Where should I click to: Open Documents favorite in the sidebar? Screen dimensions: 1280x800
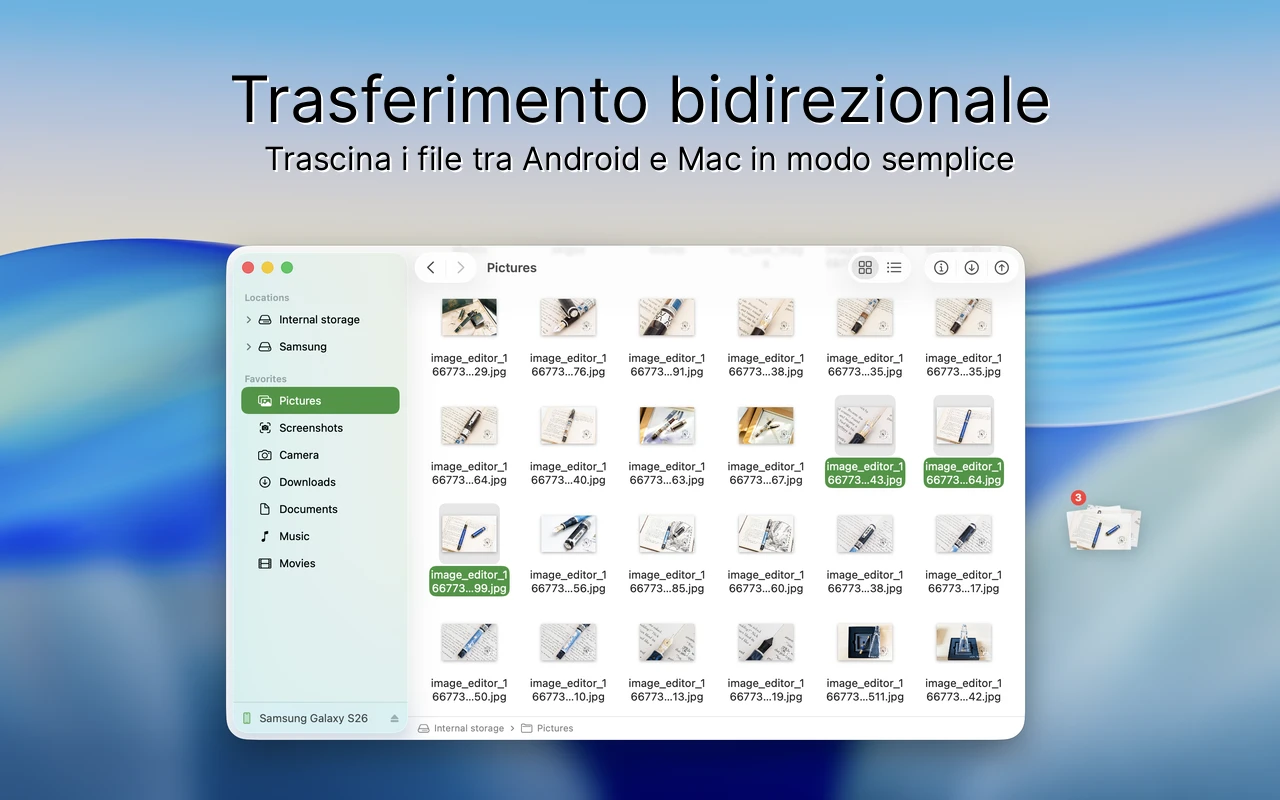point(320,509)
